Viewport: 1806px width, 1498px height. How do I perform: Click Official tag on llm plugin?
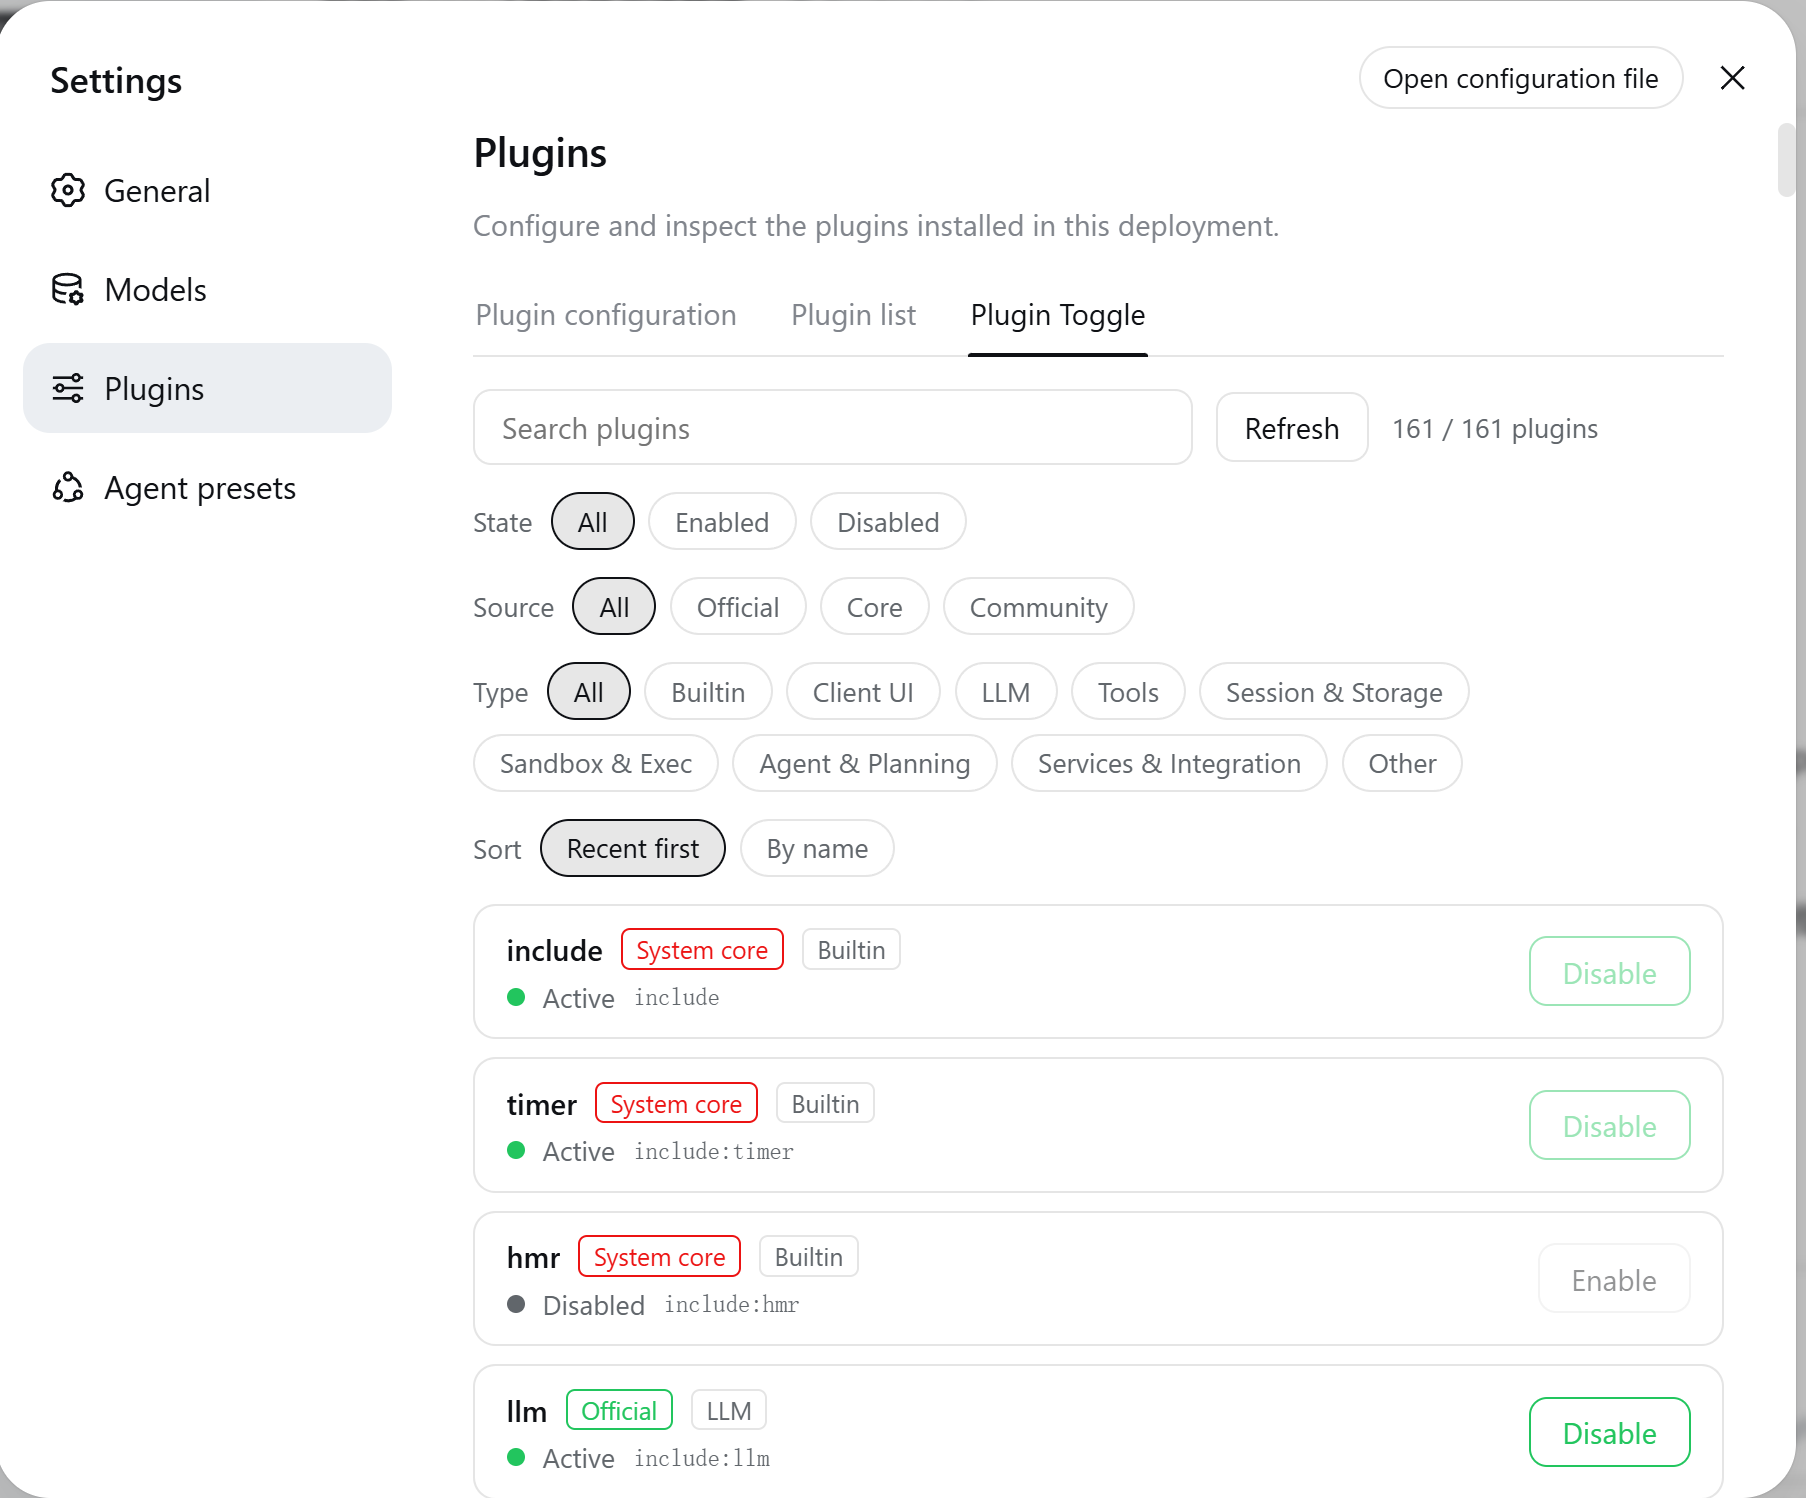coord(619,1411)
